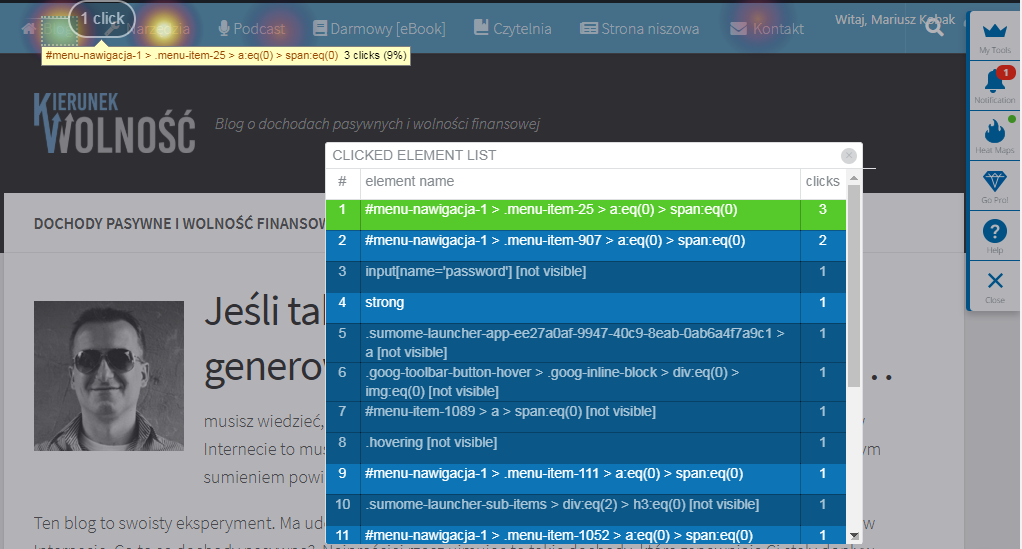The image size is (1022, 549).
Task: Open Help question mark icon
Action: pos(994,236)
